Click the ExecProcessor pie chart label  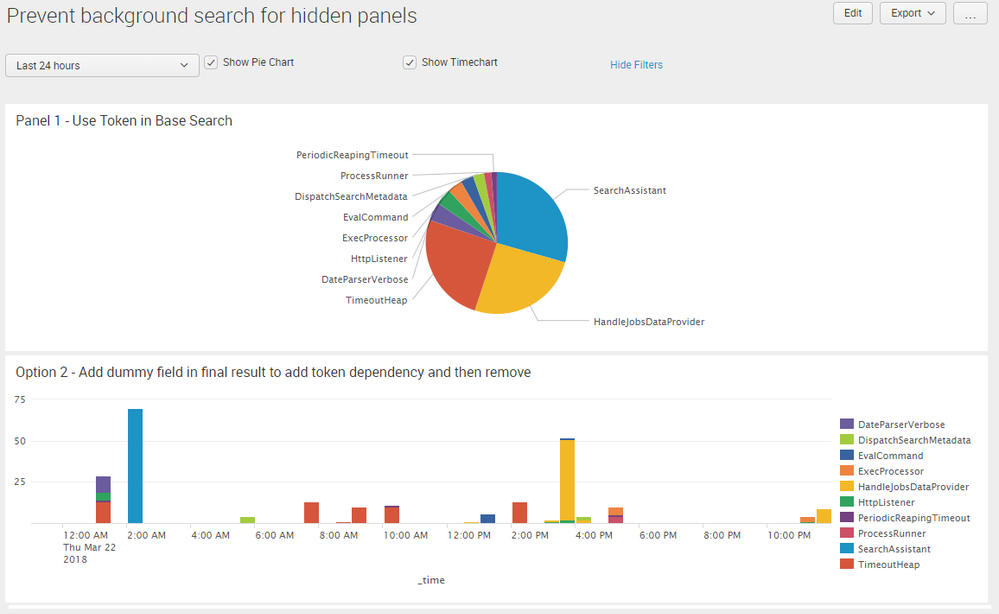(x=375, y=238)
